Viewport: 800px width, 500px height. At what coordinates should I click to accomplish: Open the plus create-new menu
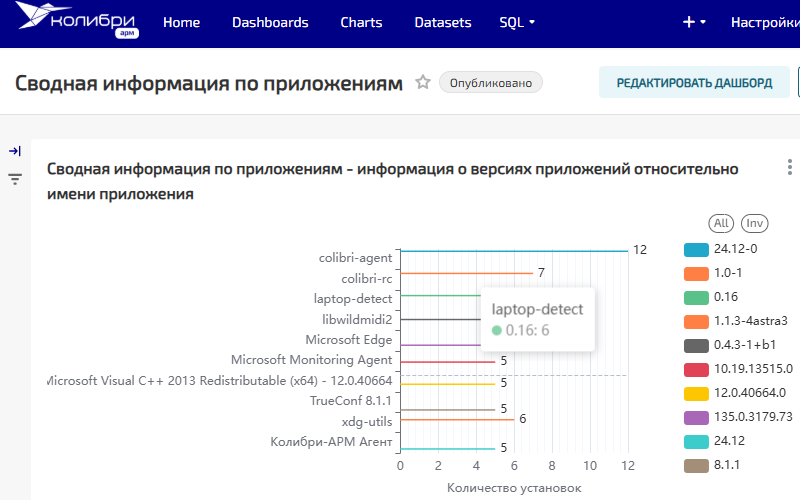pyautogui.click(x=694, y=22)
